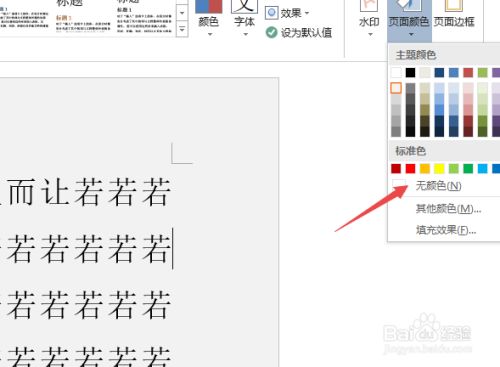Screen dimensions: 500x367
Task: Select darkest red shade in theme colors
Action: (468, 131)
